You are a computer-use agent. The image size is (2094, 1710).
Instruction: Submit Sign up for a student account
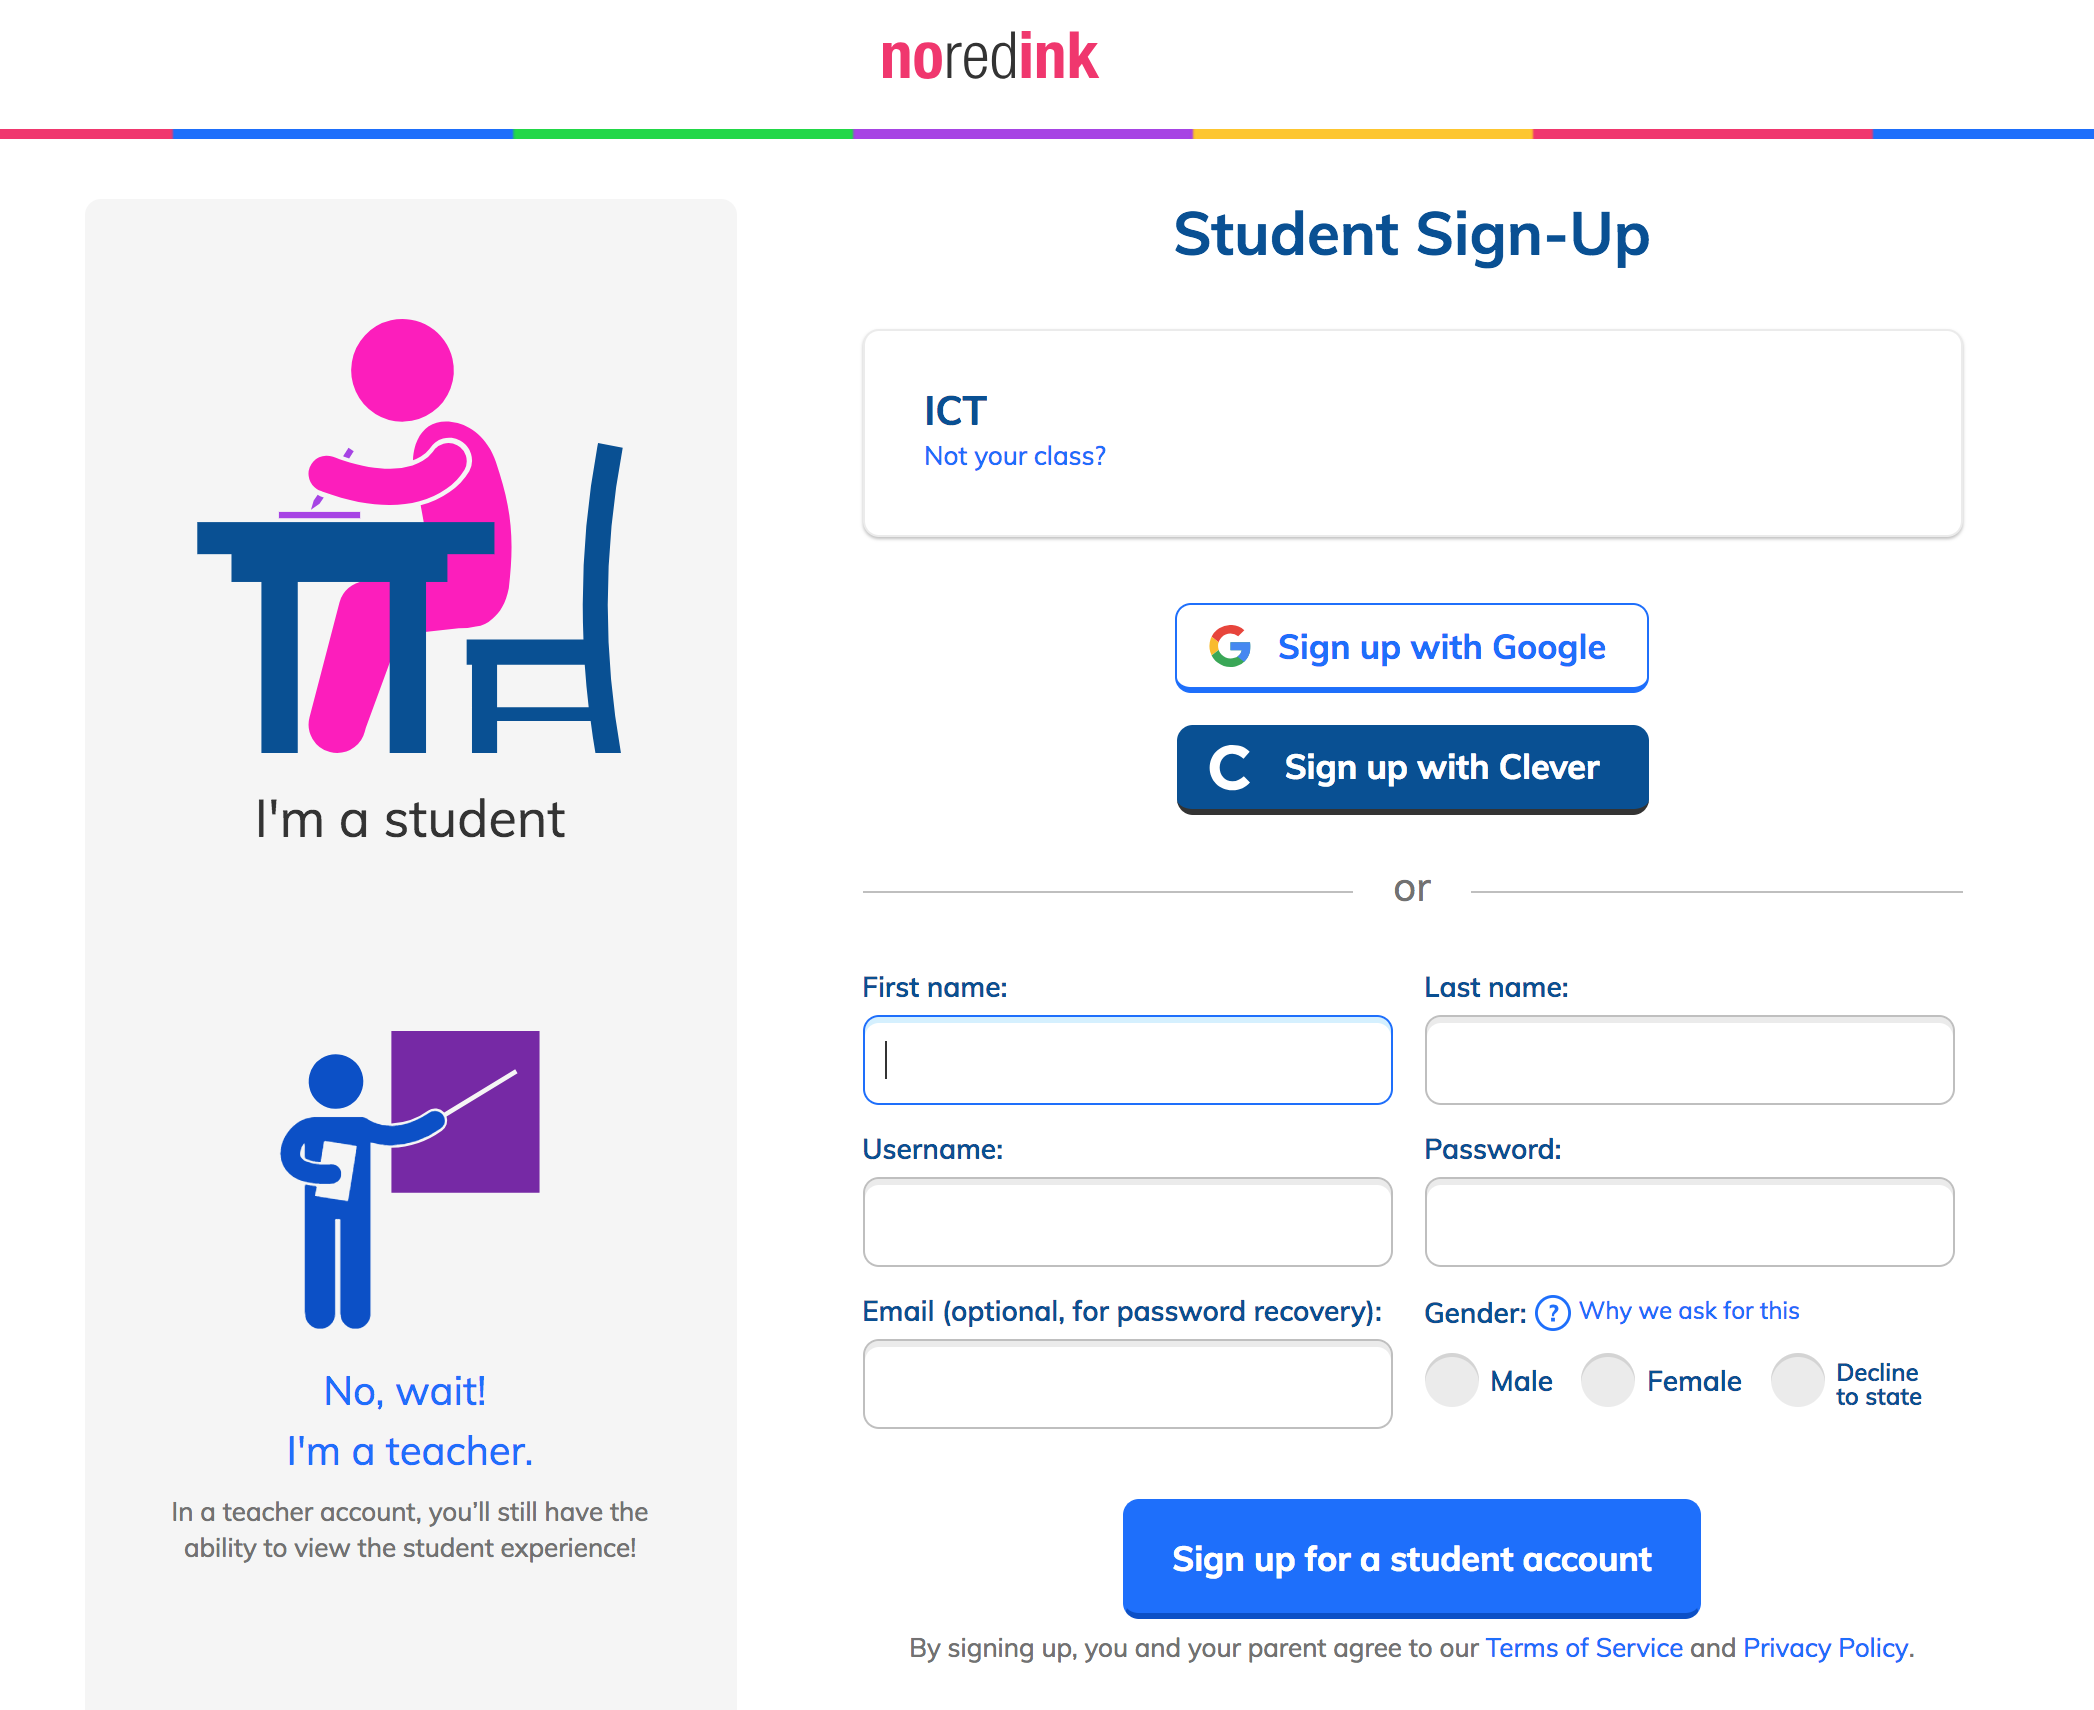pyautogui.click(x=1411, y=1558)
